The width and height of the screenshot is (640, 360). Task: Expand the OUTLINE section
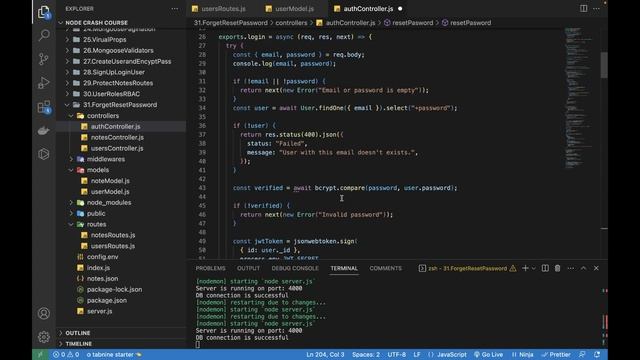click(x=121, y=333)
